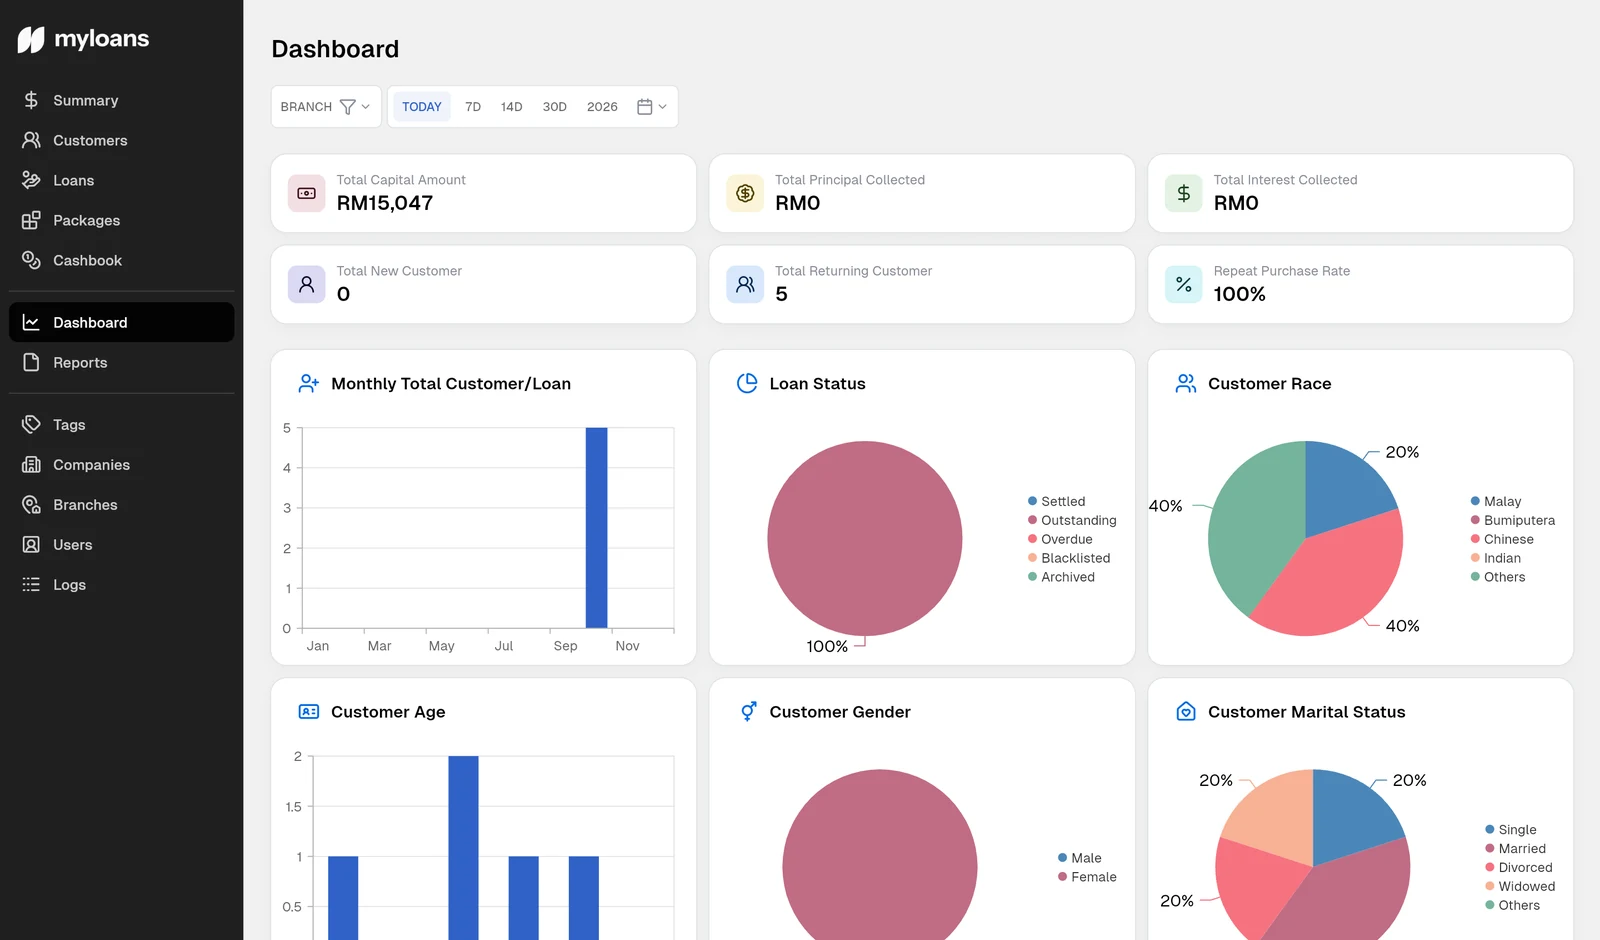Open the Dashboard menu item
Image resolution: width=1600 pixels, height=940 pixels.
point(122,322)
